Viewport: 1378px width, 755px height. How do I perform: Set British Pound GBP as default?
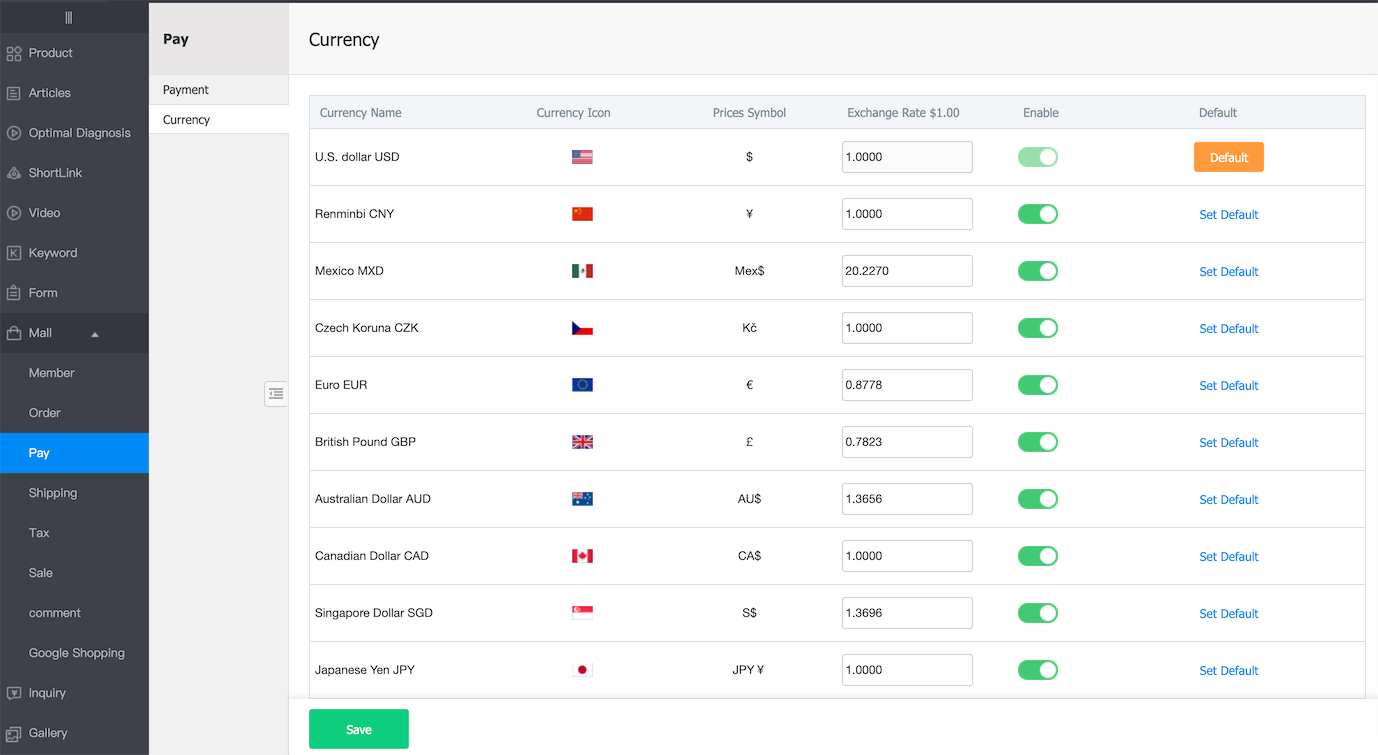[1228, 442]
